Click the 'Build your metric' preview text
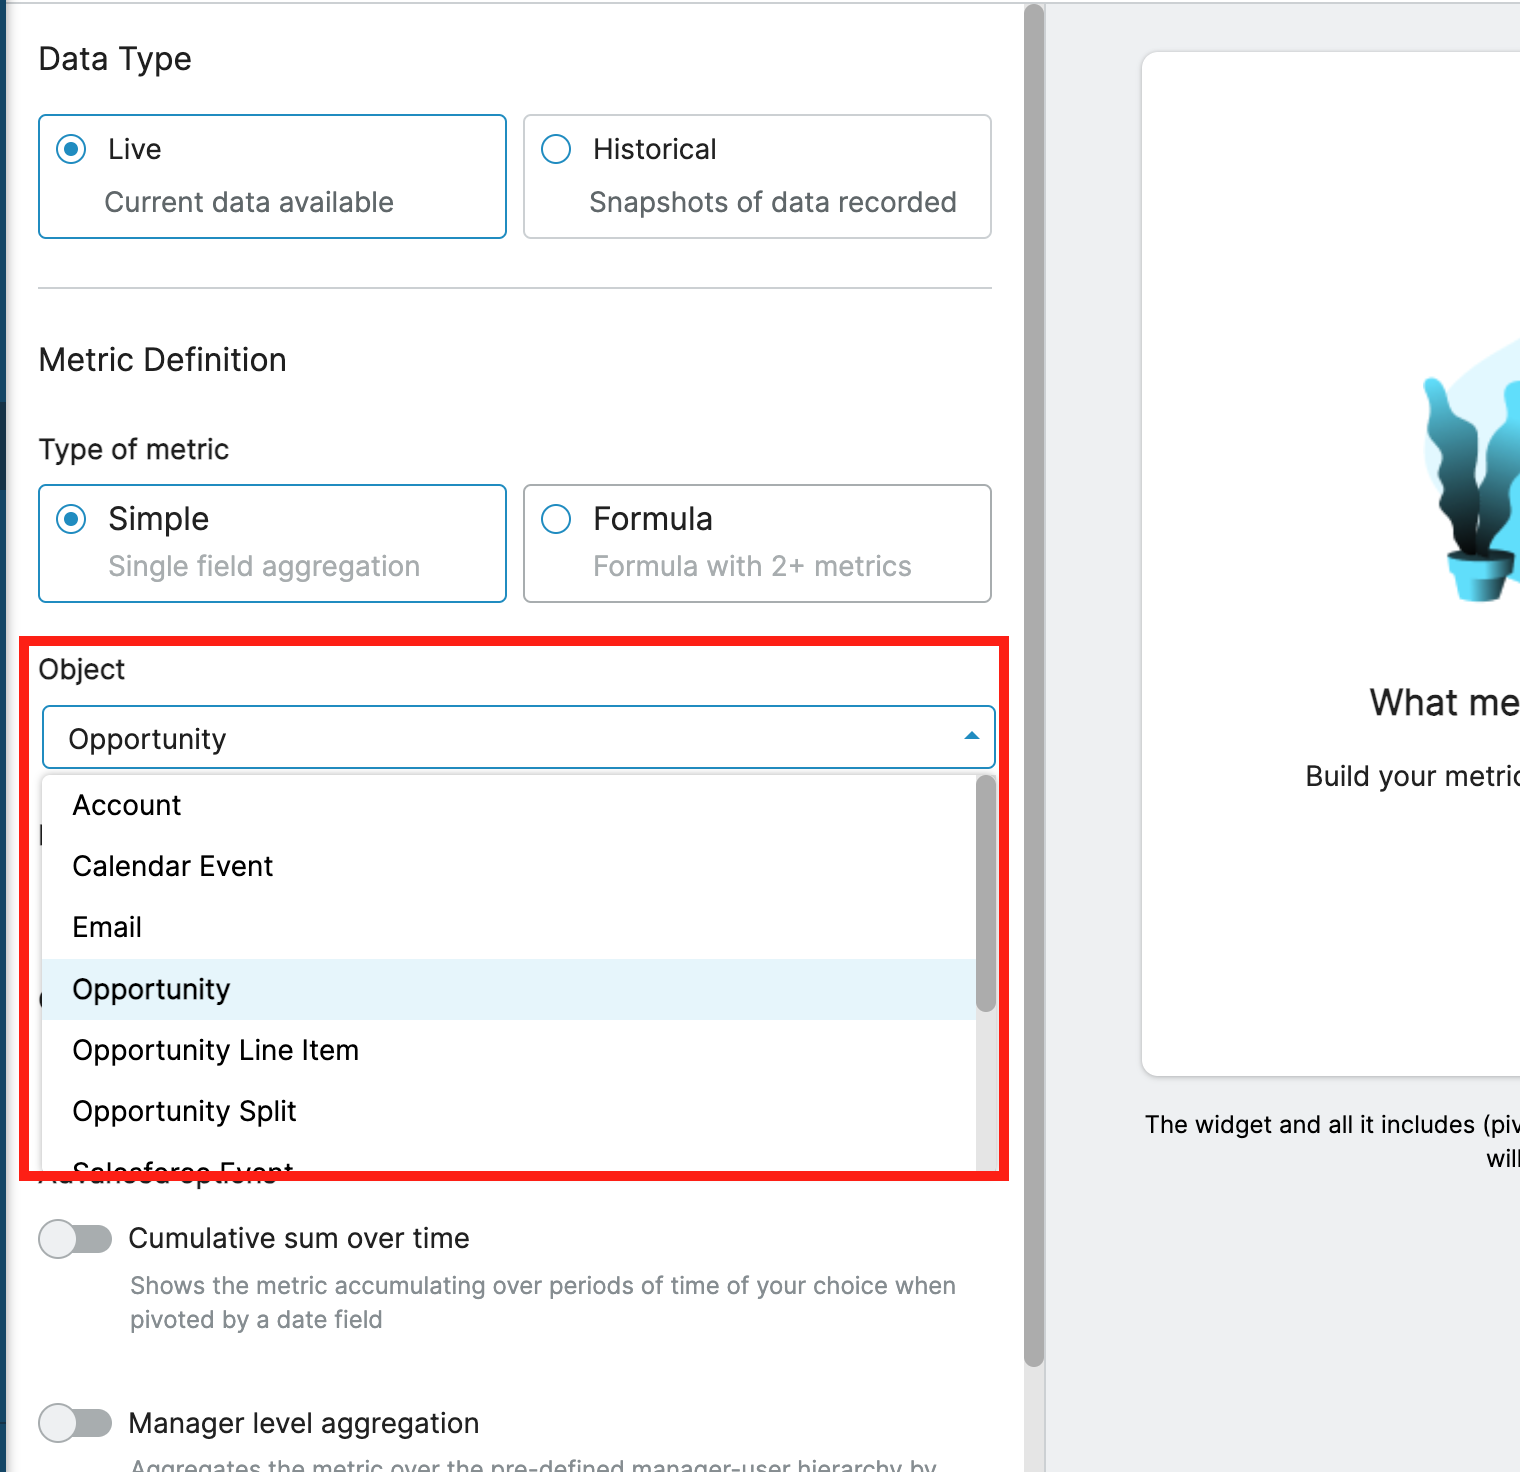The width and height of the screenshot is (1520, 1472). 1412,776
